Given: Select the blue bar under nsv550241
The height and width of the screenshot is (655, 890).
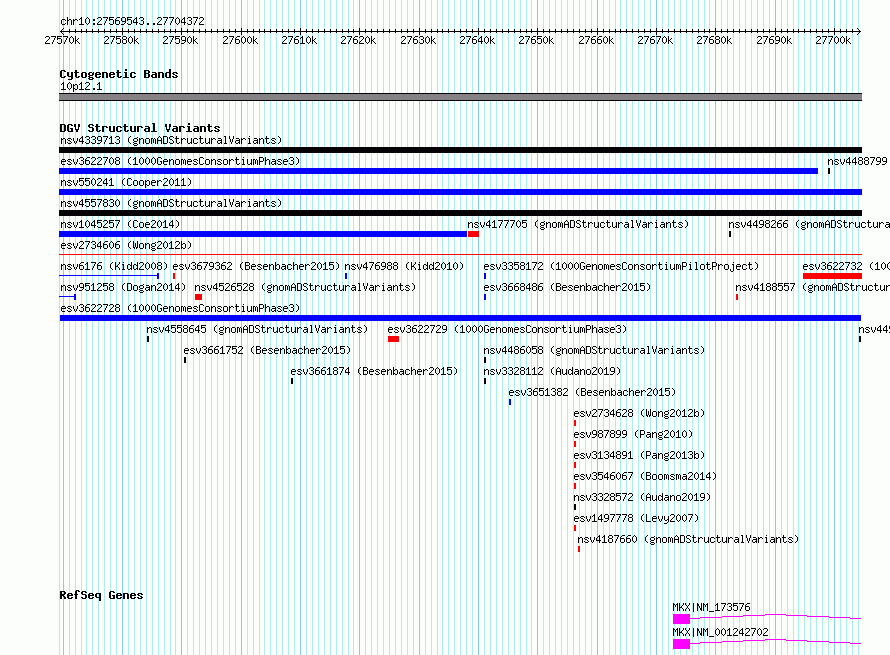Looking at the screenshot, I should pyautogui.click(x=460, y=192).
